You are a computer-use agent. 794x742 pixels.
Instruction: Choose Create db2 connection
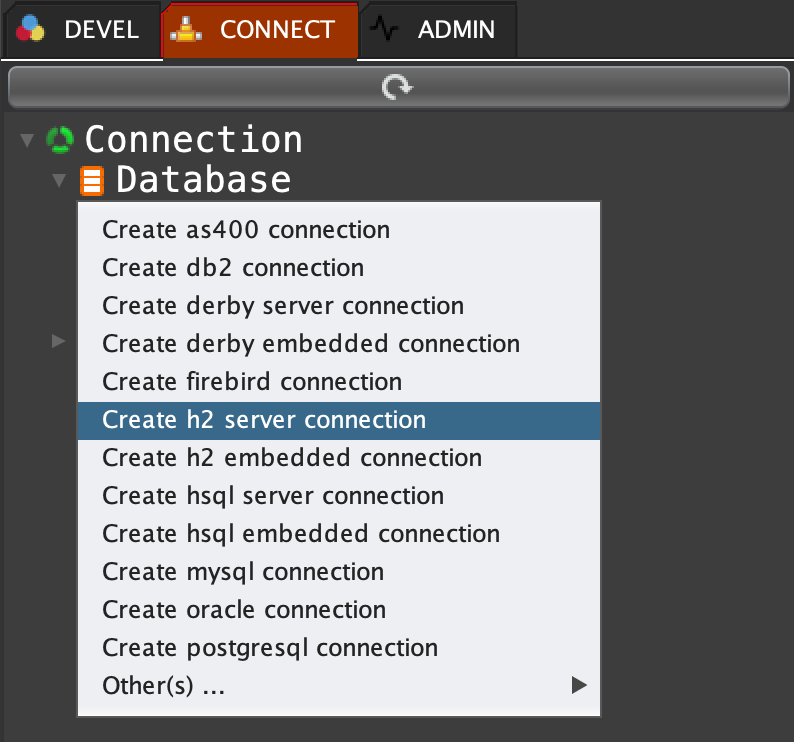(x=233, y=268)
